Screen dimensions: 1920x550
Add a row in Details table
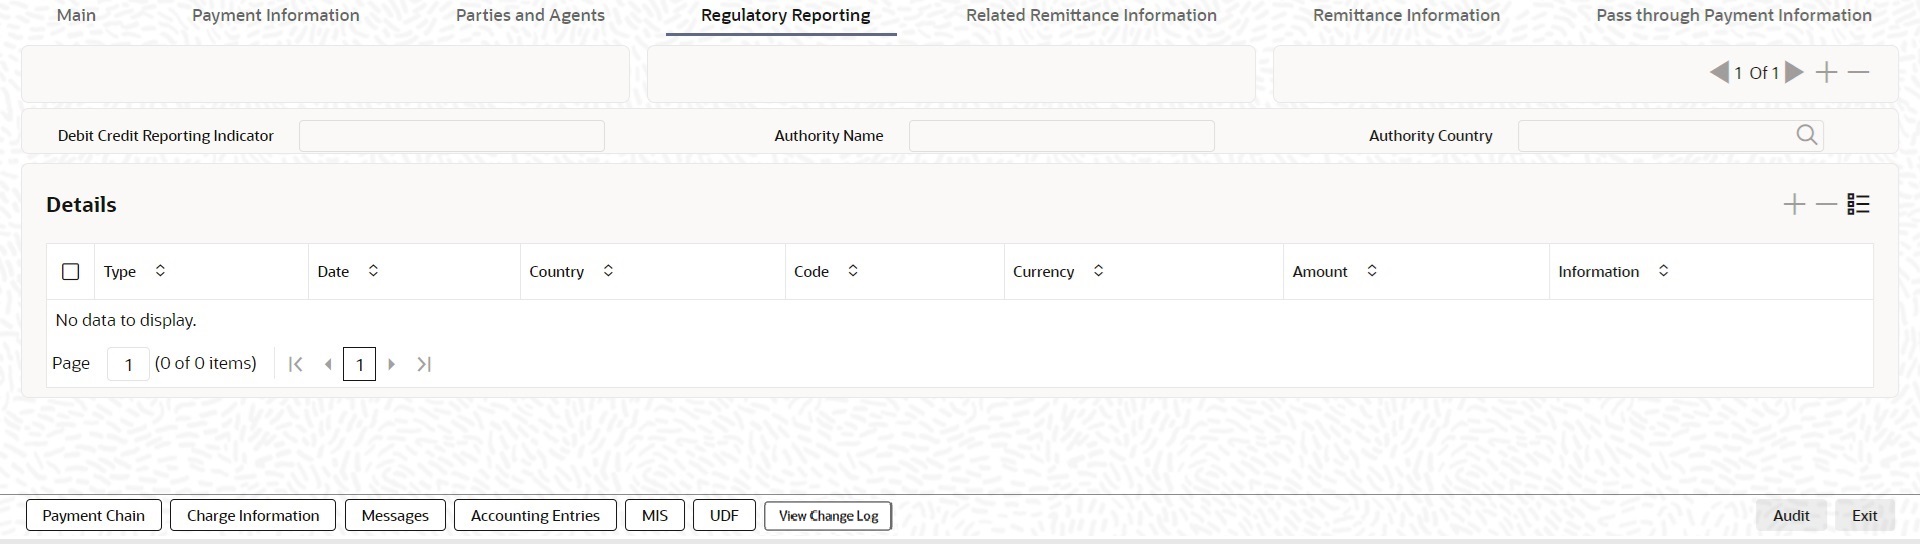(1795, 204)
